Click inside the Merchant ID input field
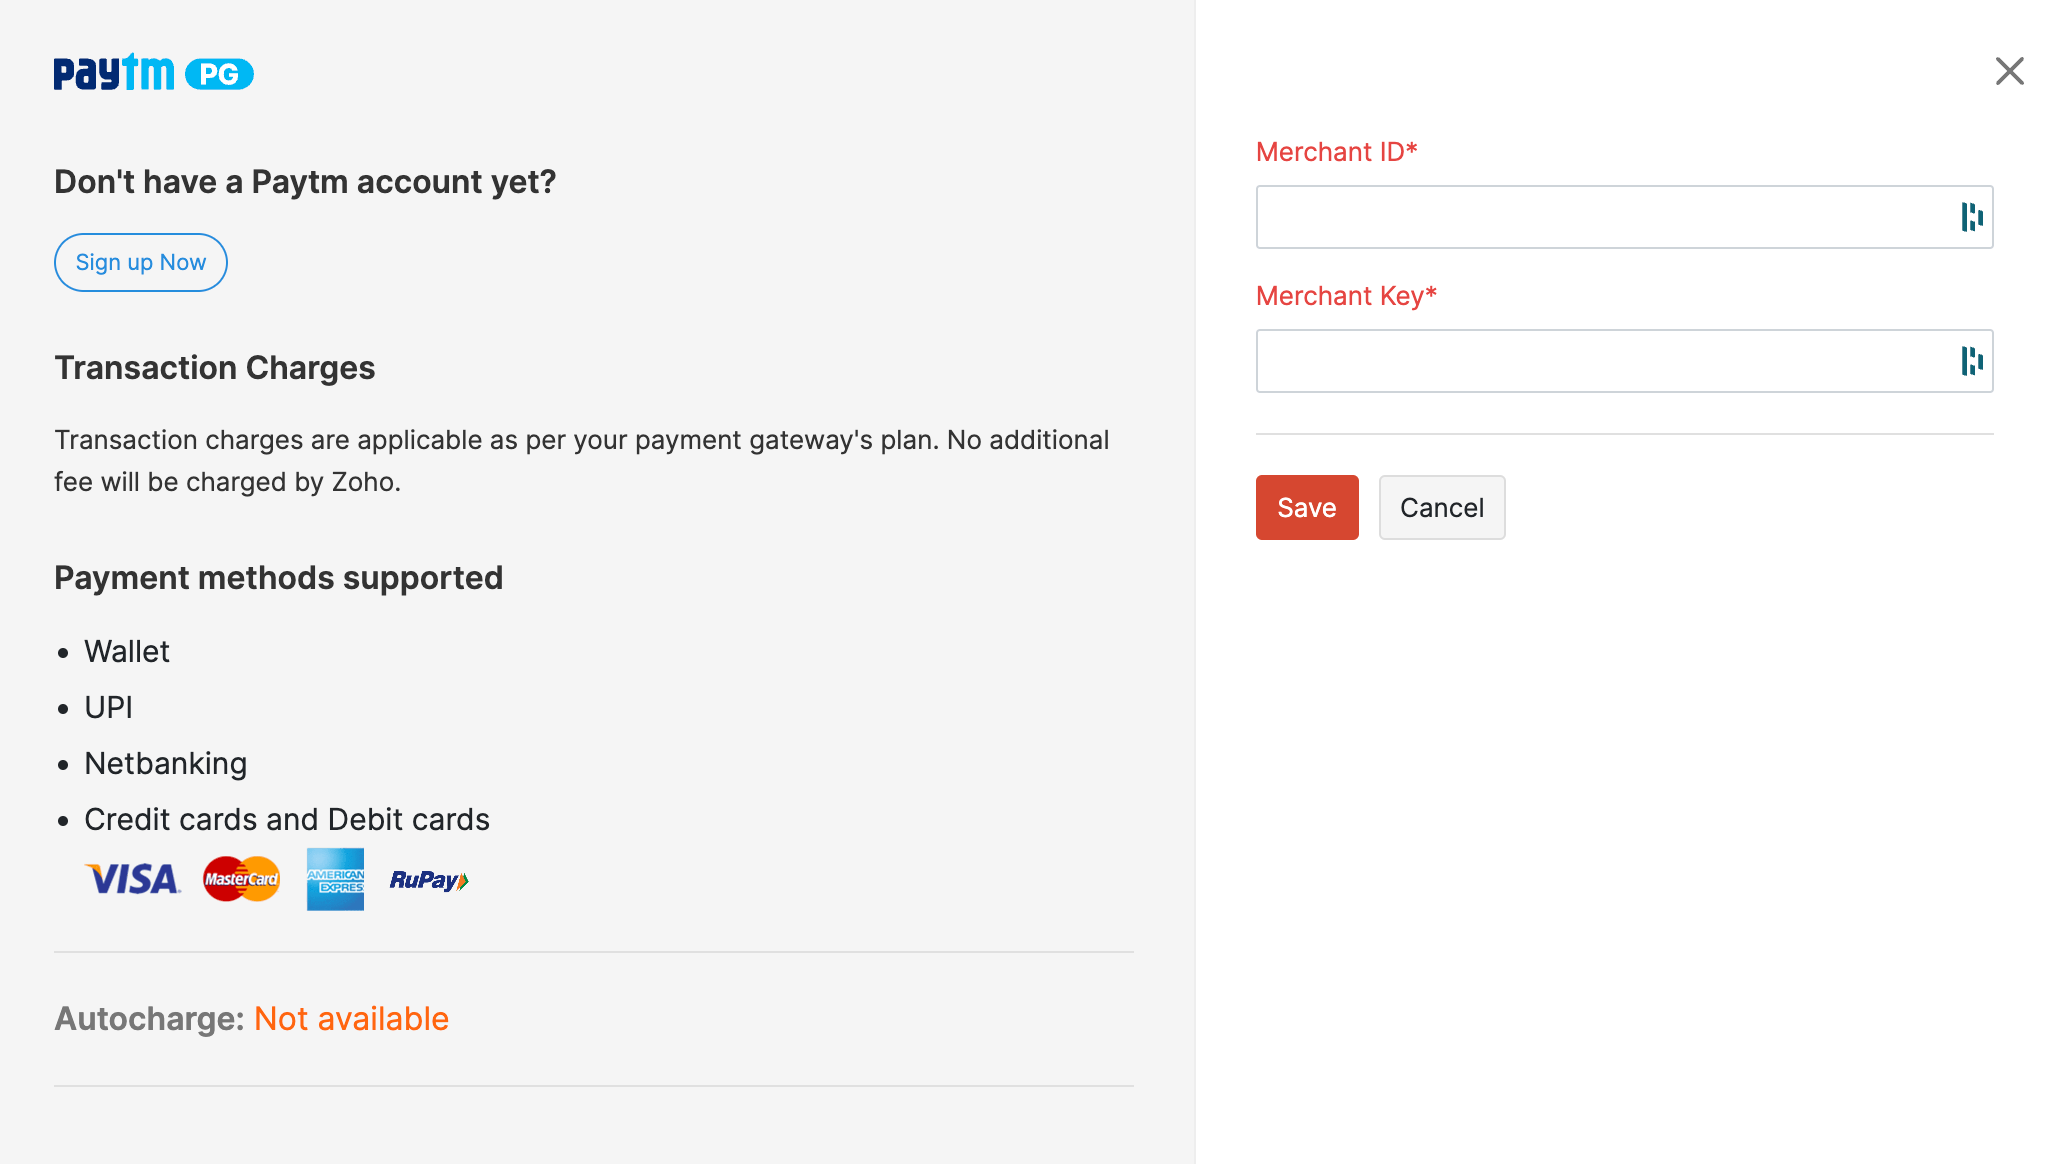Image resolution: width=2046 pixels, height=1164 pixels. tap(1600, 217)
